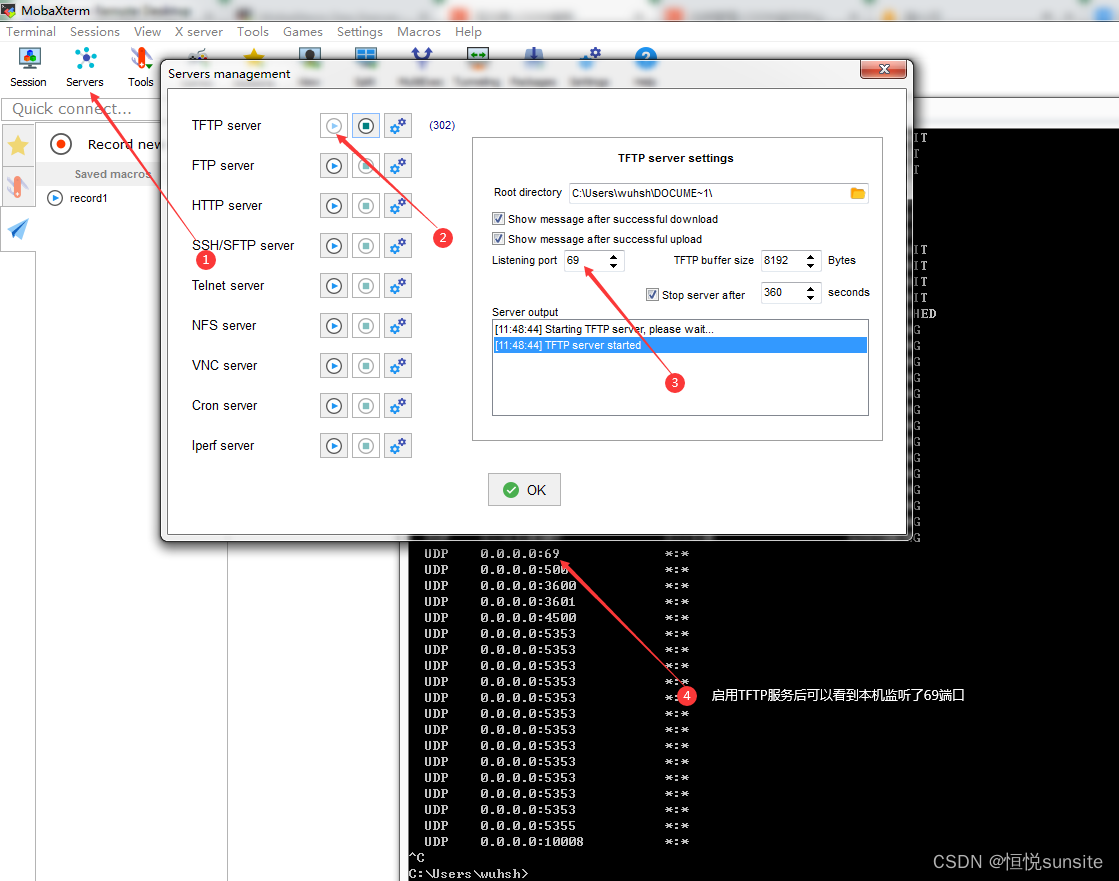Start the FTP server
Screen dimensions: 1119x881
pos(333,166)
